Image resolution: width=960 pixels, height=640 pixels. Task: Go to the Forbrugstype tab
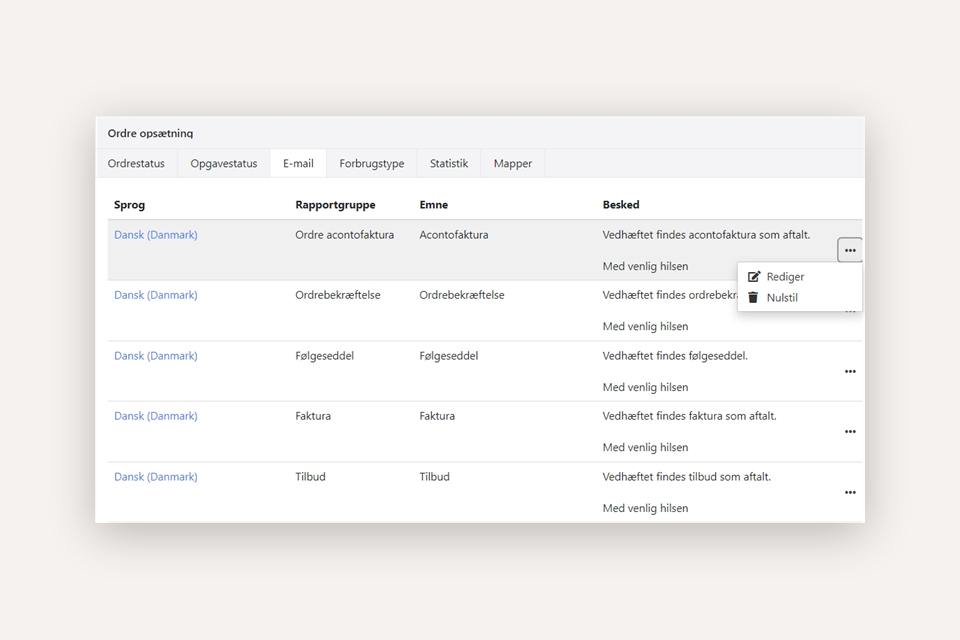point(371,163)
